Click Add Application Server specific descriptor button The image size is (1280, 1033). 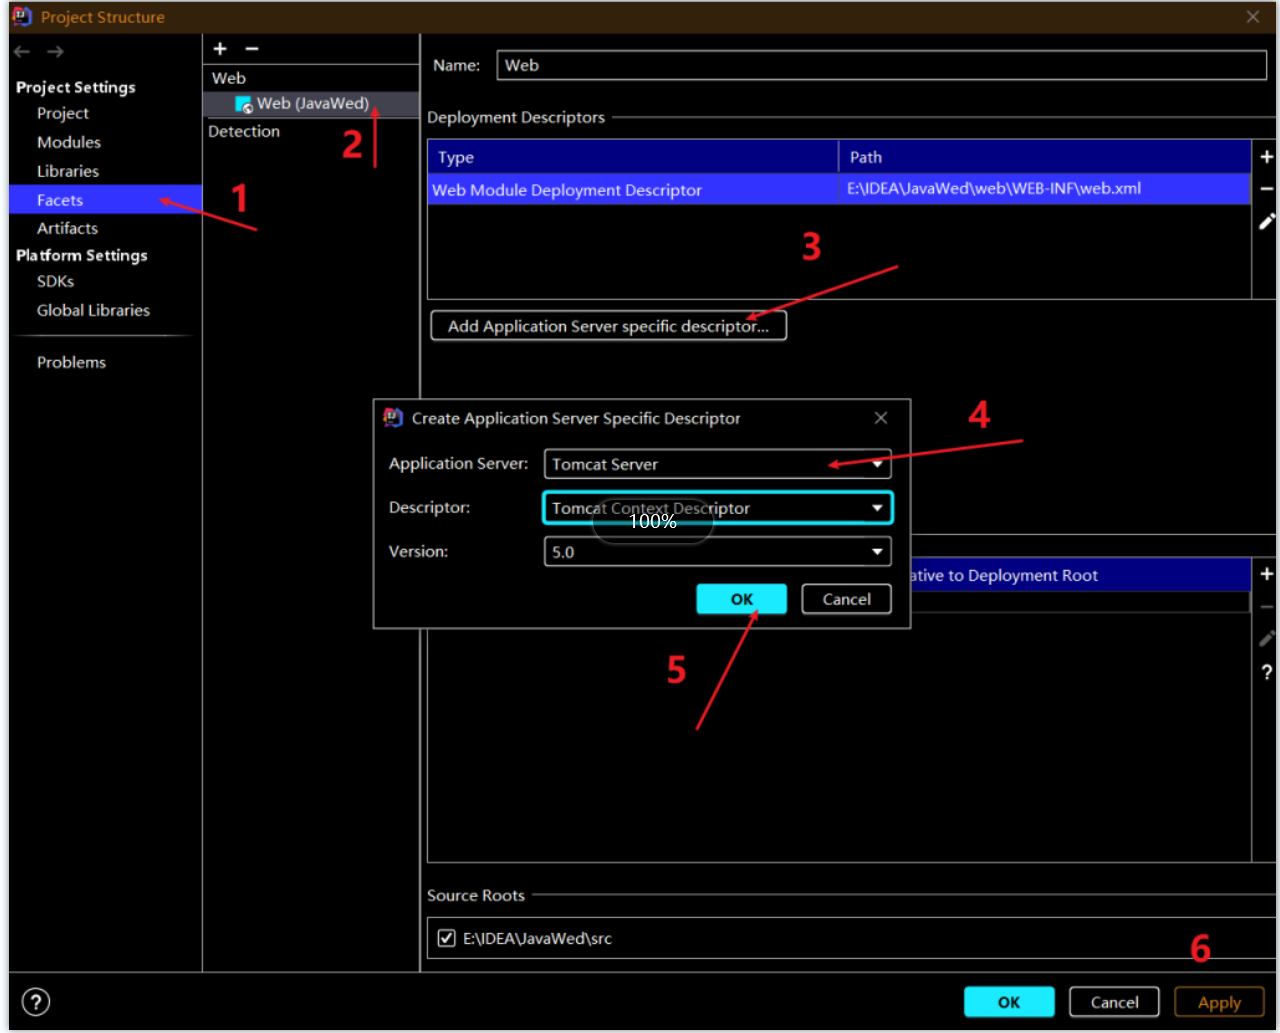tap(608, 326)
